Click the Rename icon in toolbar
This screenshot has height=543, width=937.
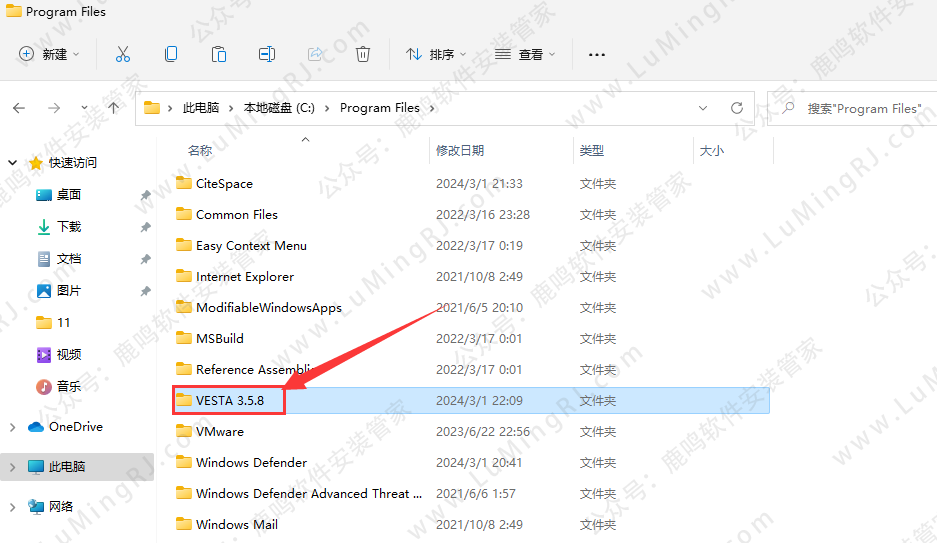pyautogui.click(x=267, y=54)
